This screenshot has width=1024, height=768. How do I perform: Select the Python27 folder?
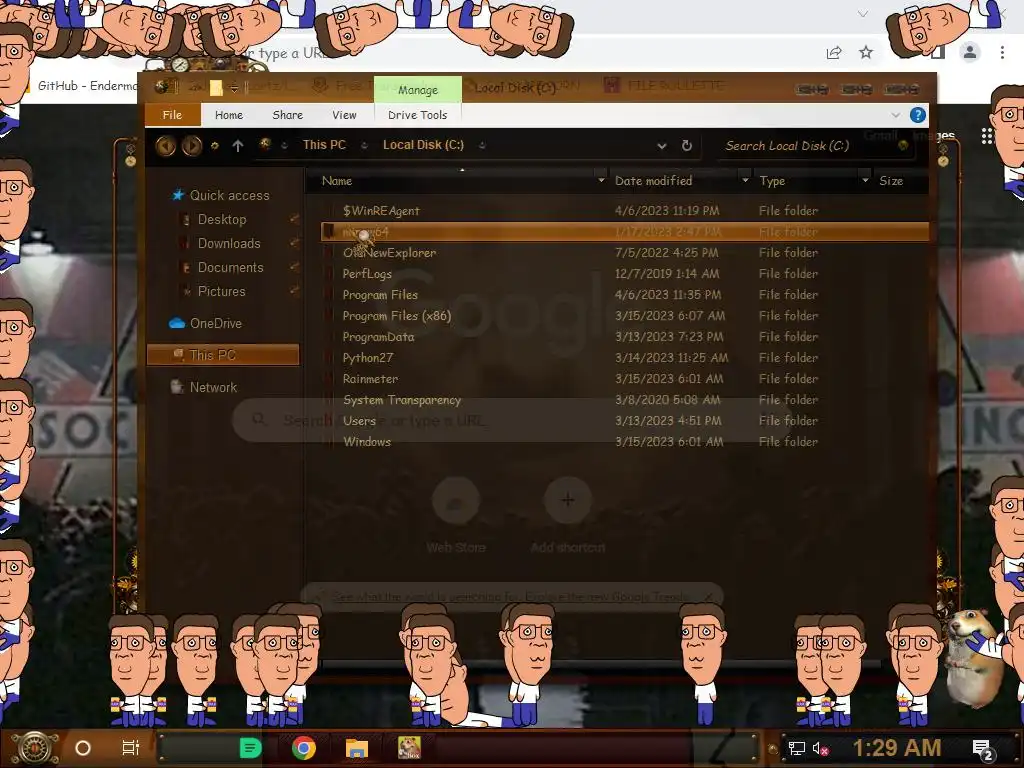click(x=368, y=358)
